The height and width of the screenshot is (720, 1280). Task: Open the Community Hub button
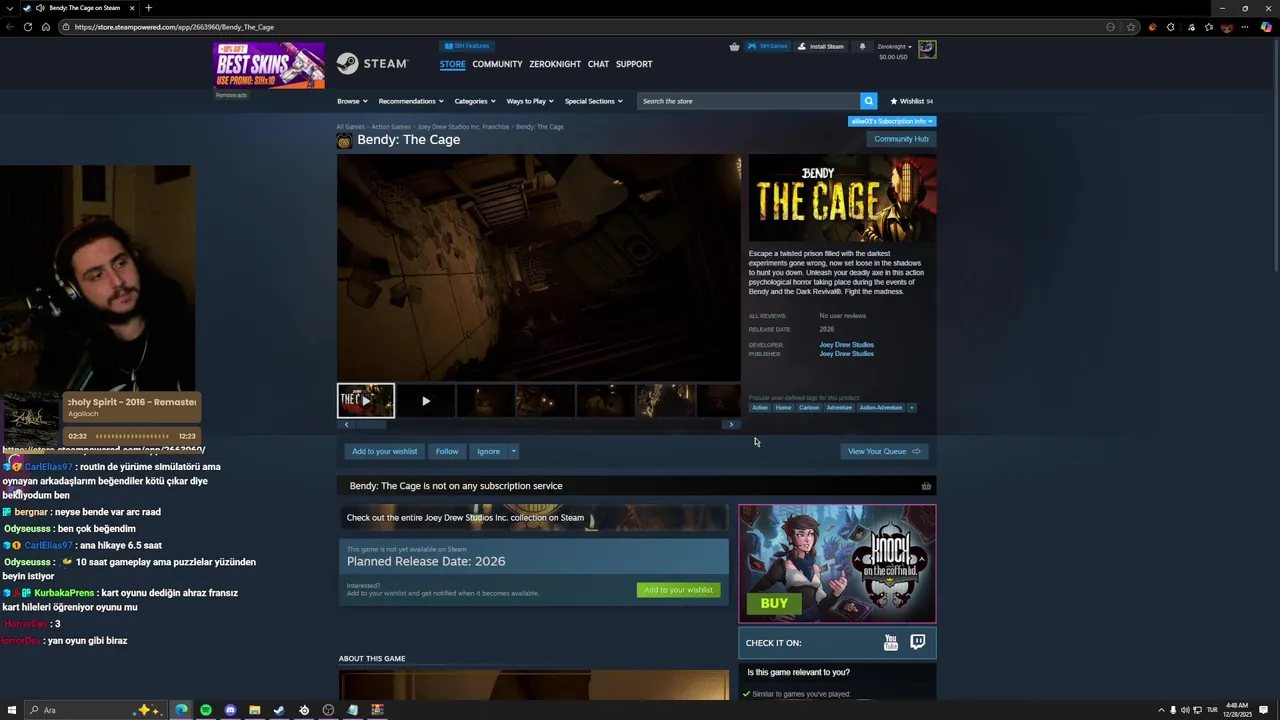click(901, 139)
